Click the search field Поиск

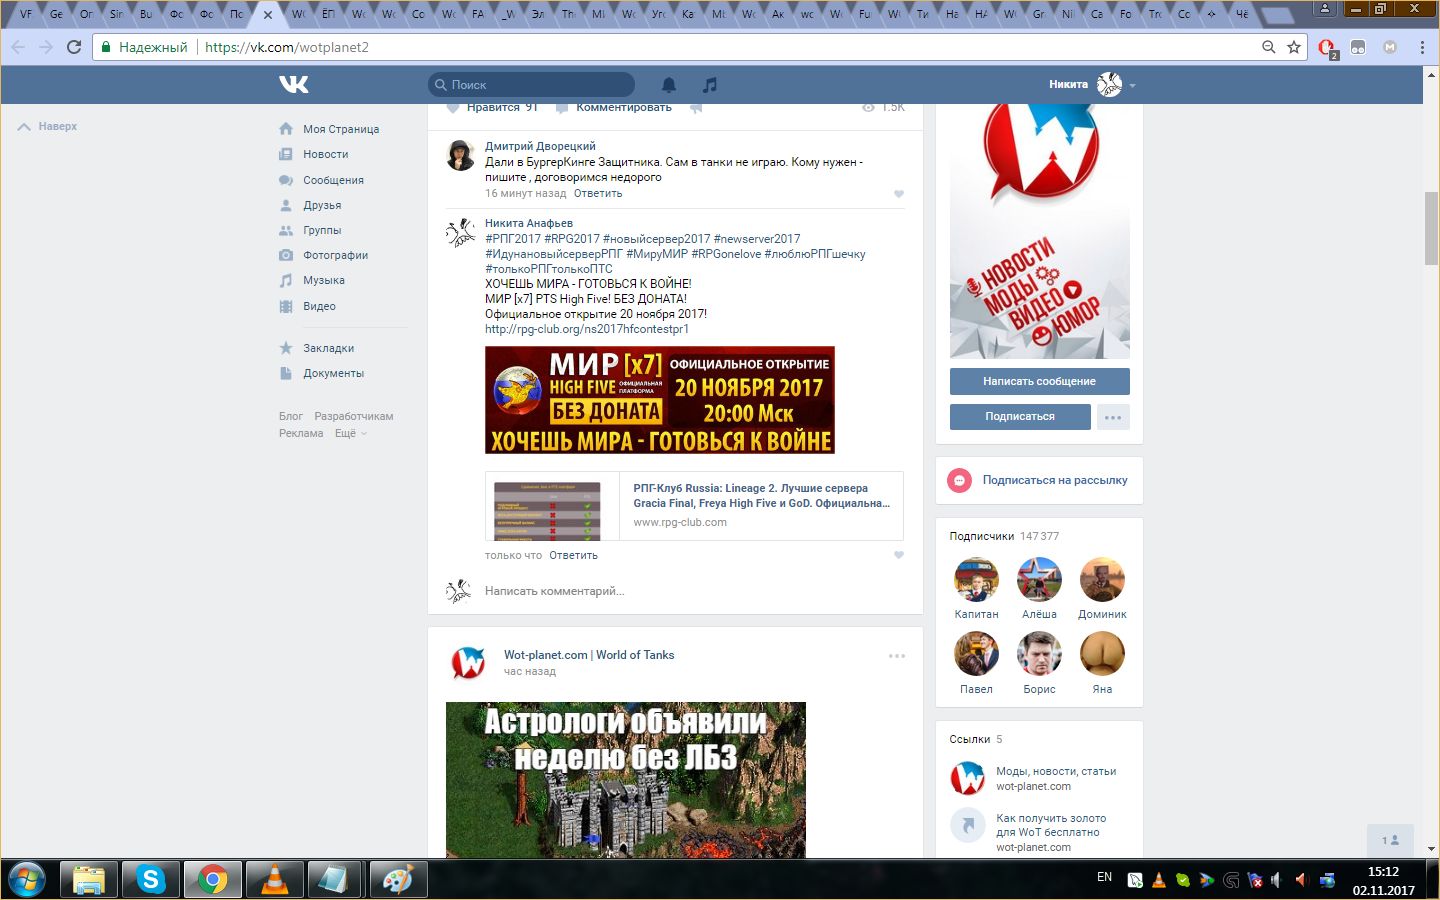[532, 85]
